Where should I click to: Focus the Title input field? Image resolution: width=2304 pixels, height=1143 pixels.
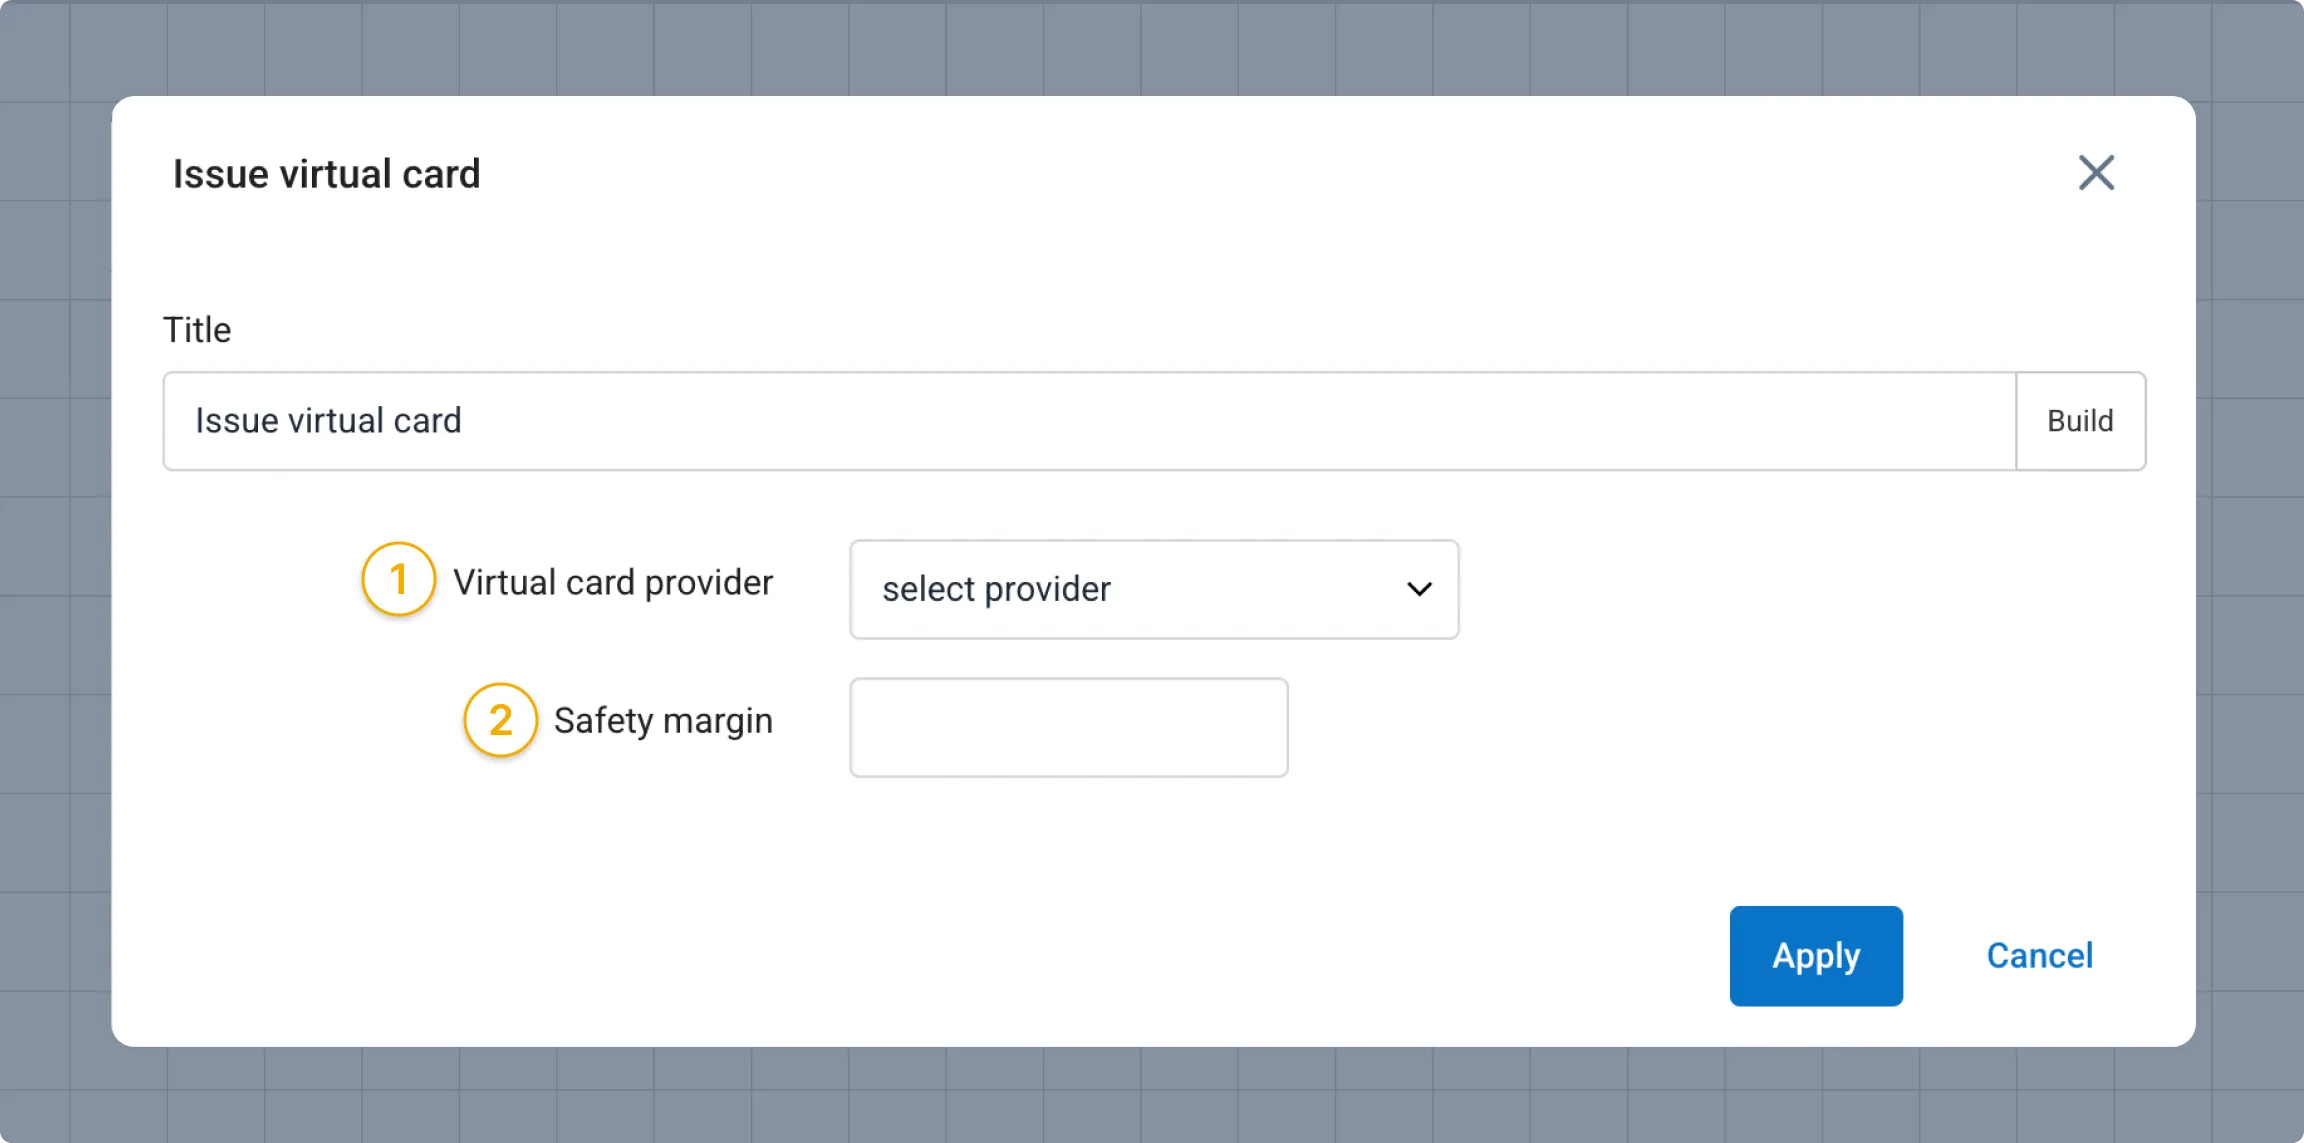coord(1089,421)
